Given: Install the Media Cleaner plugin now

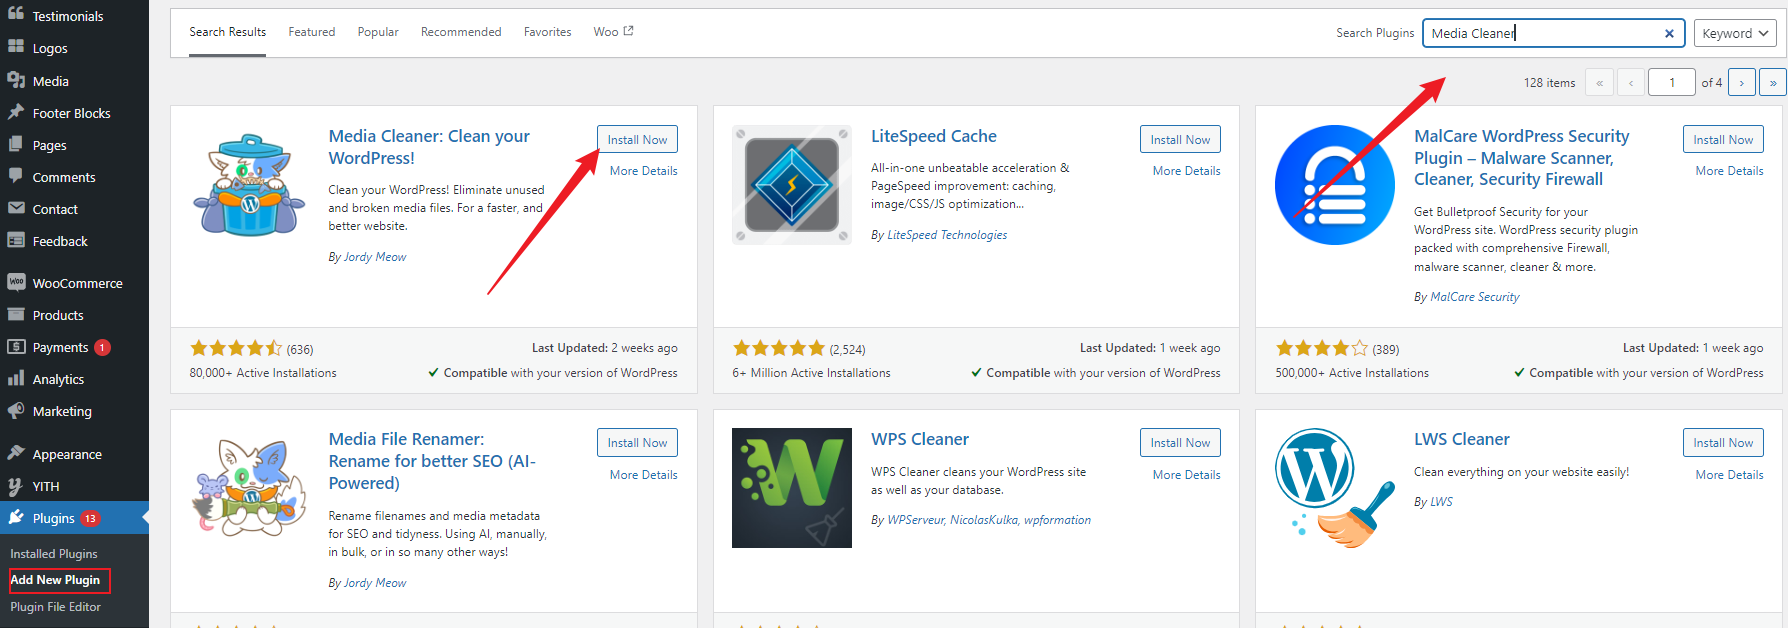Looking at the screenshot, I should [x=637, y=140].
